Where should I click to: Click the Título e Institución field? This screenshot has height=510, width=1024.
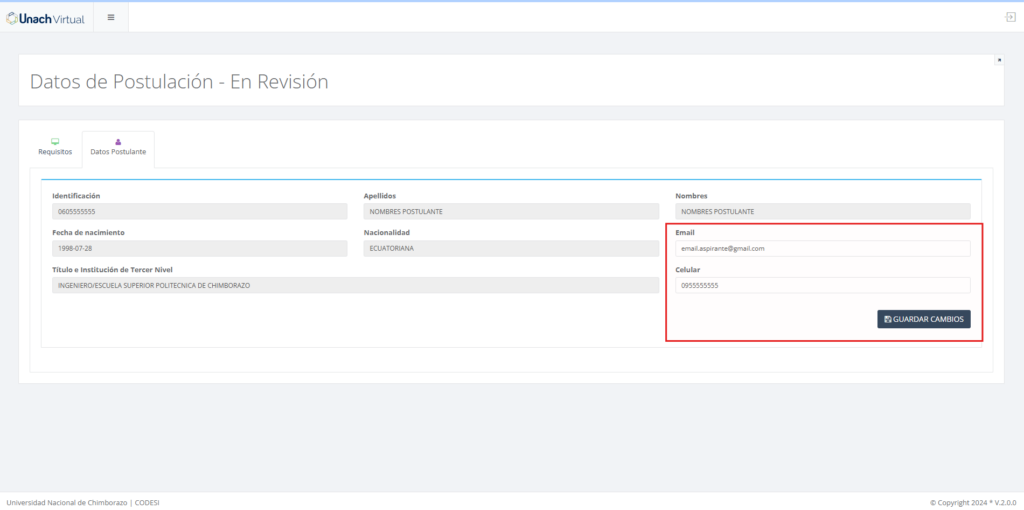coord(355,285)
